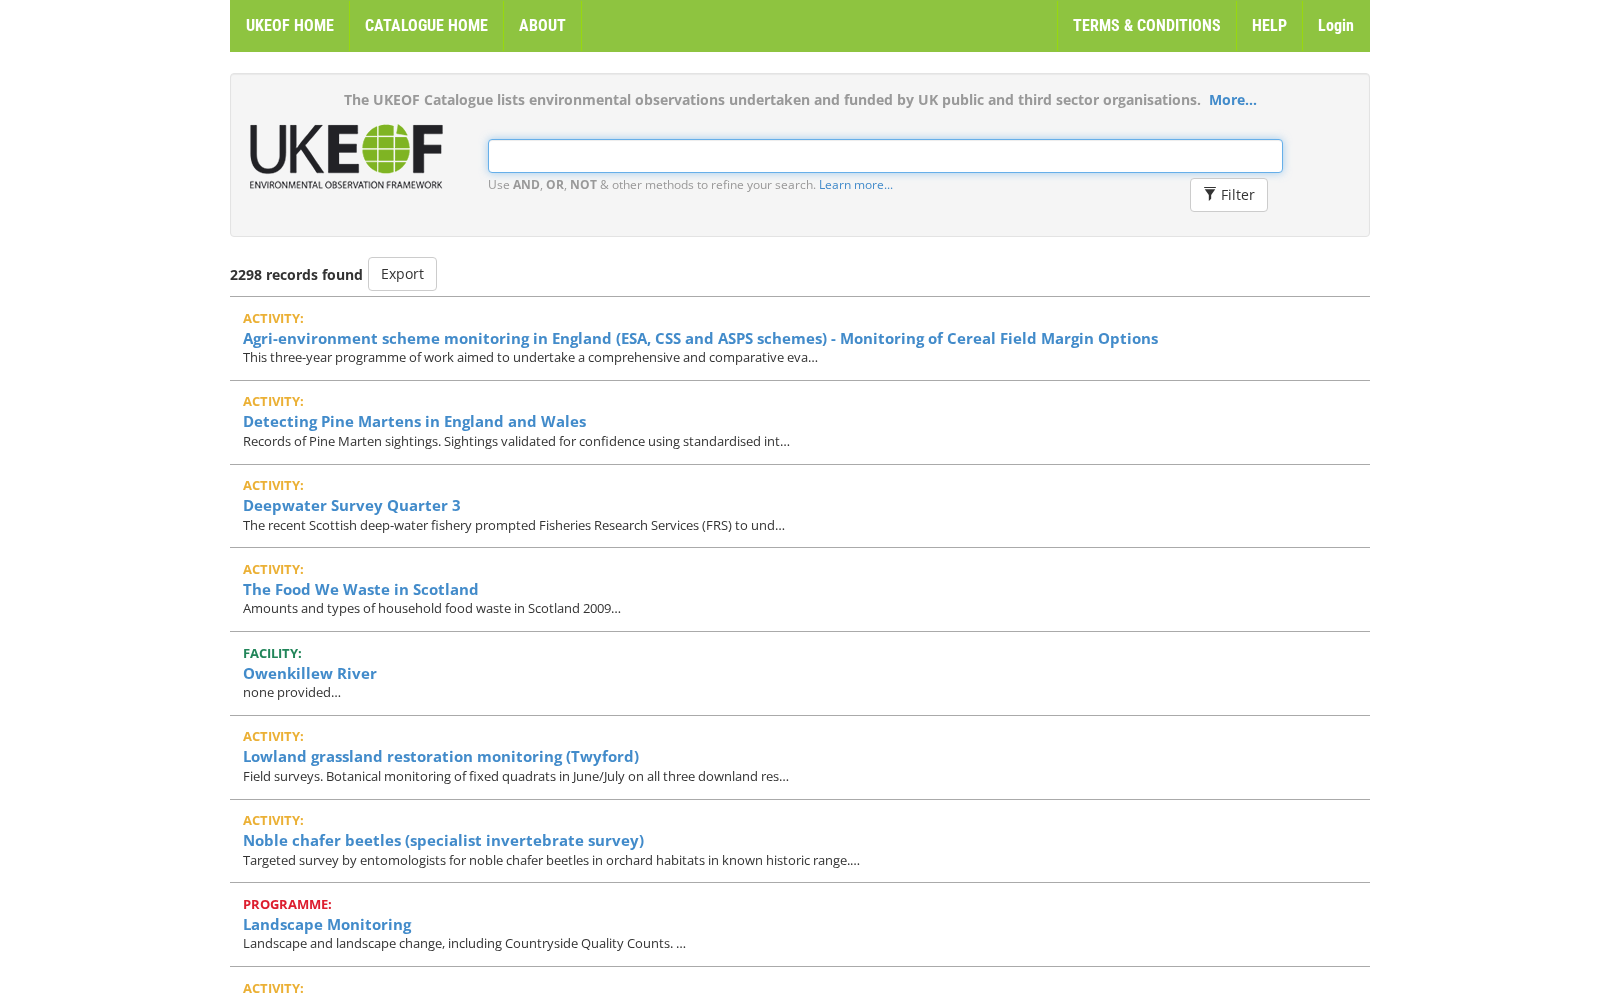Image resolution: width=1600 pixels, height=1000 pixels.
Task: Open The Food We Waste in Scotland
Action: click(x=360, y=589)
